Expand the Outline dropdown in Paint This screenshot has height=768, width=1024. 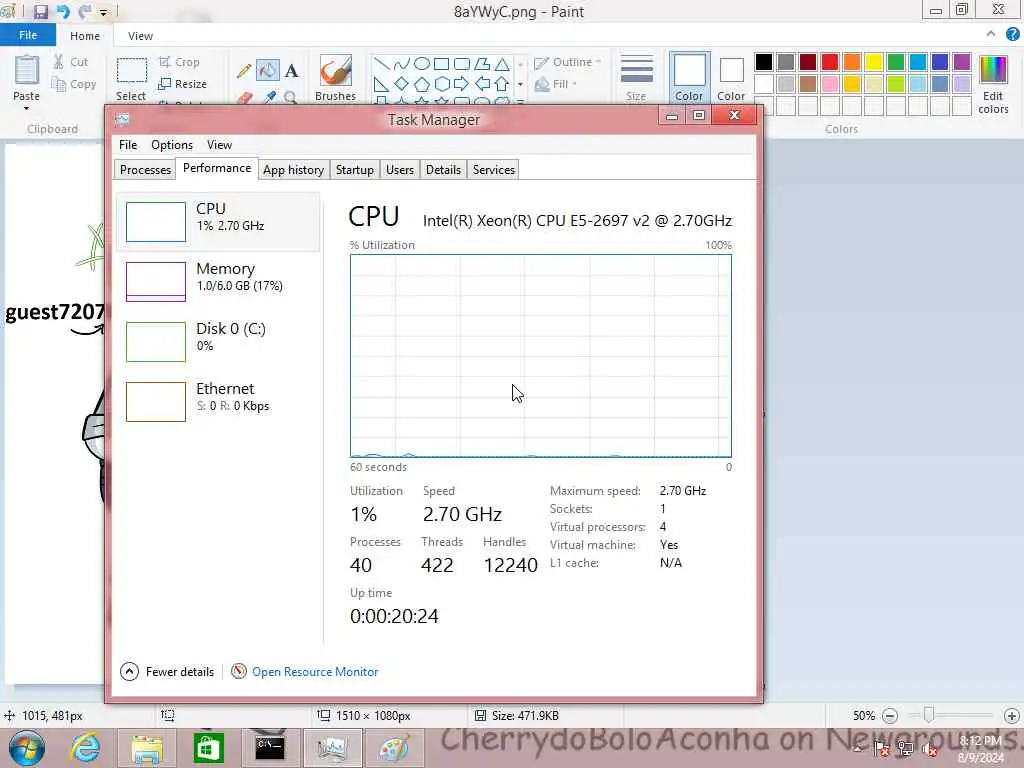567,62
